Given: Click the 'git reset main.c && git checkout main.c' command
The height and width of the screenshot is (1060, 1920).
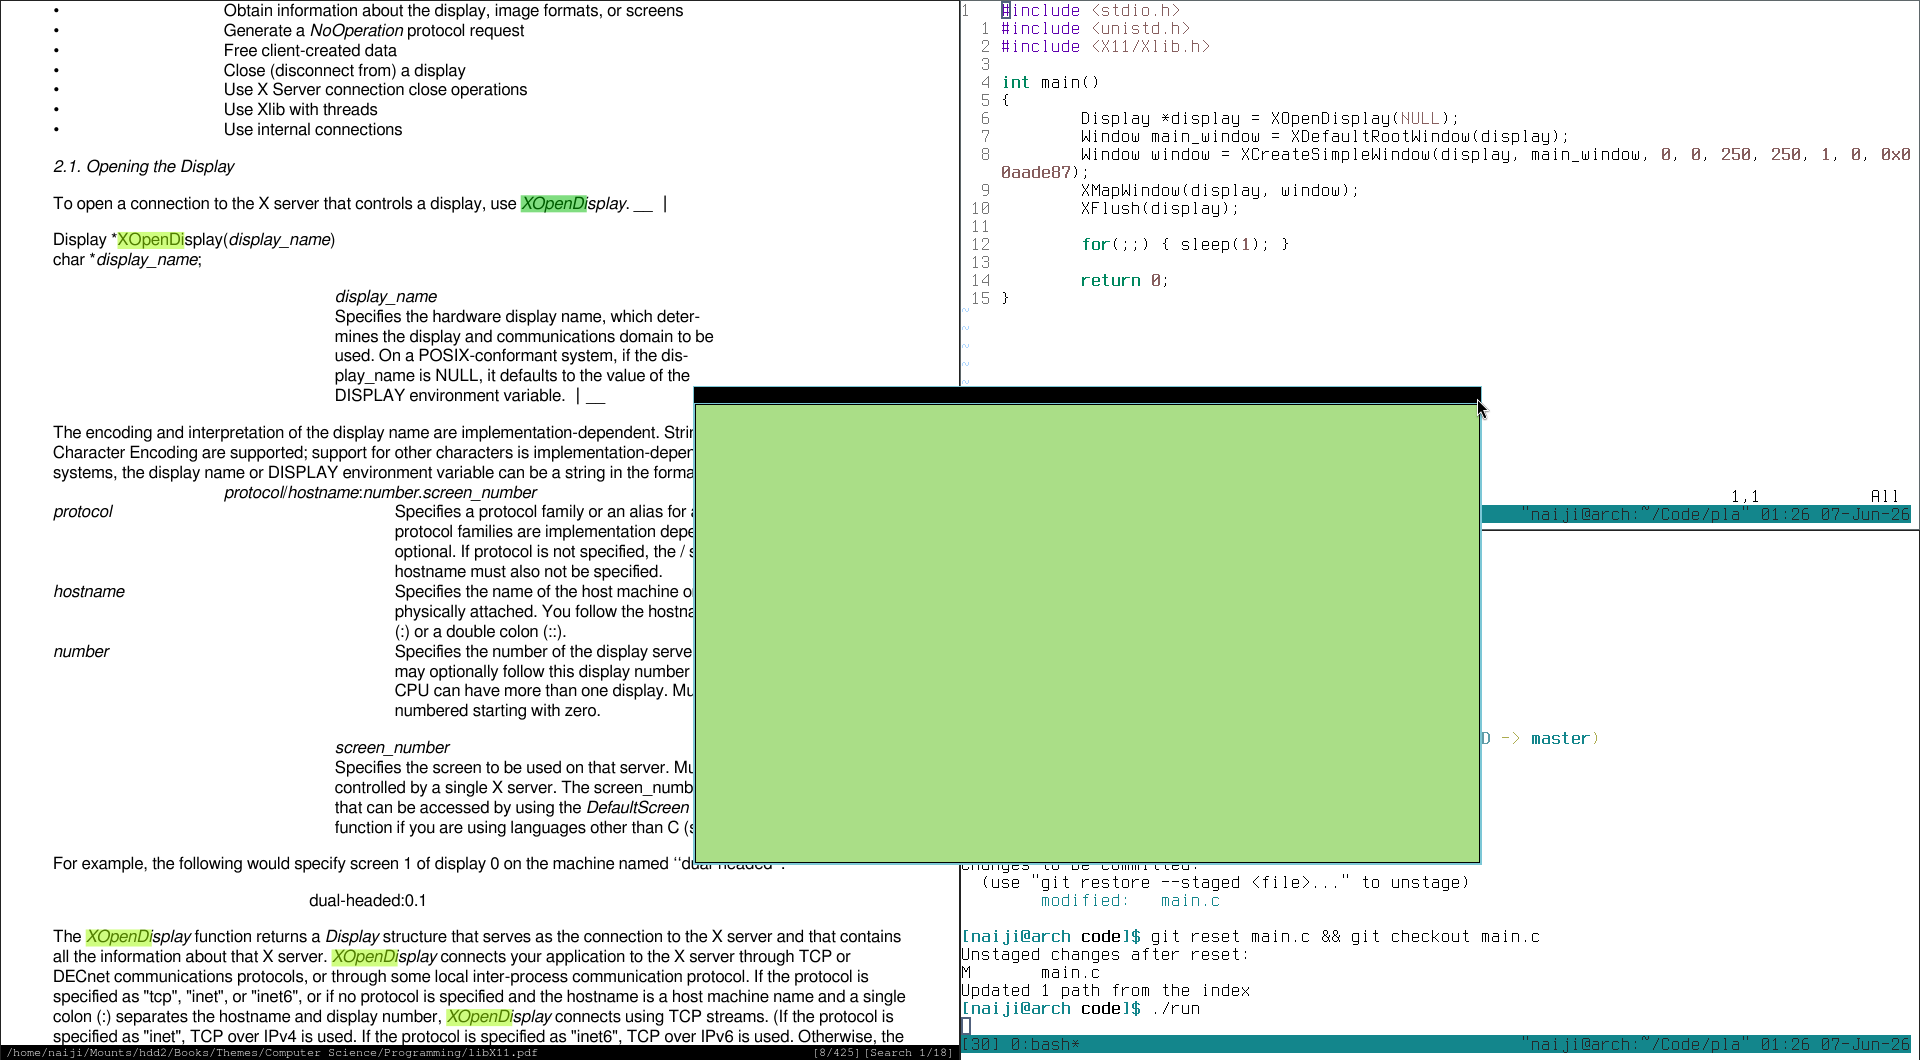Looking at the screenshot, I should pos(1345,937).
